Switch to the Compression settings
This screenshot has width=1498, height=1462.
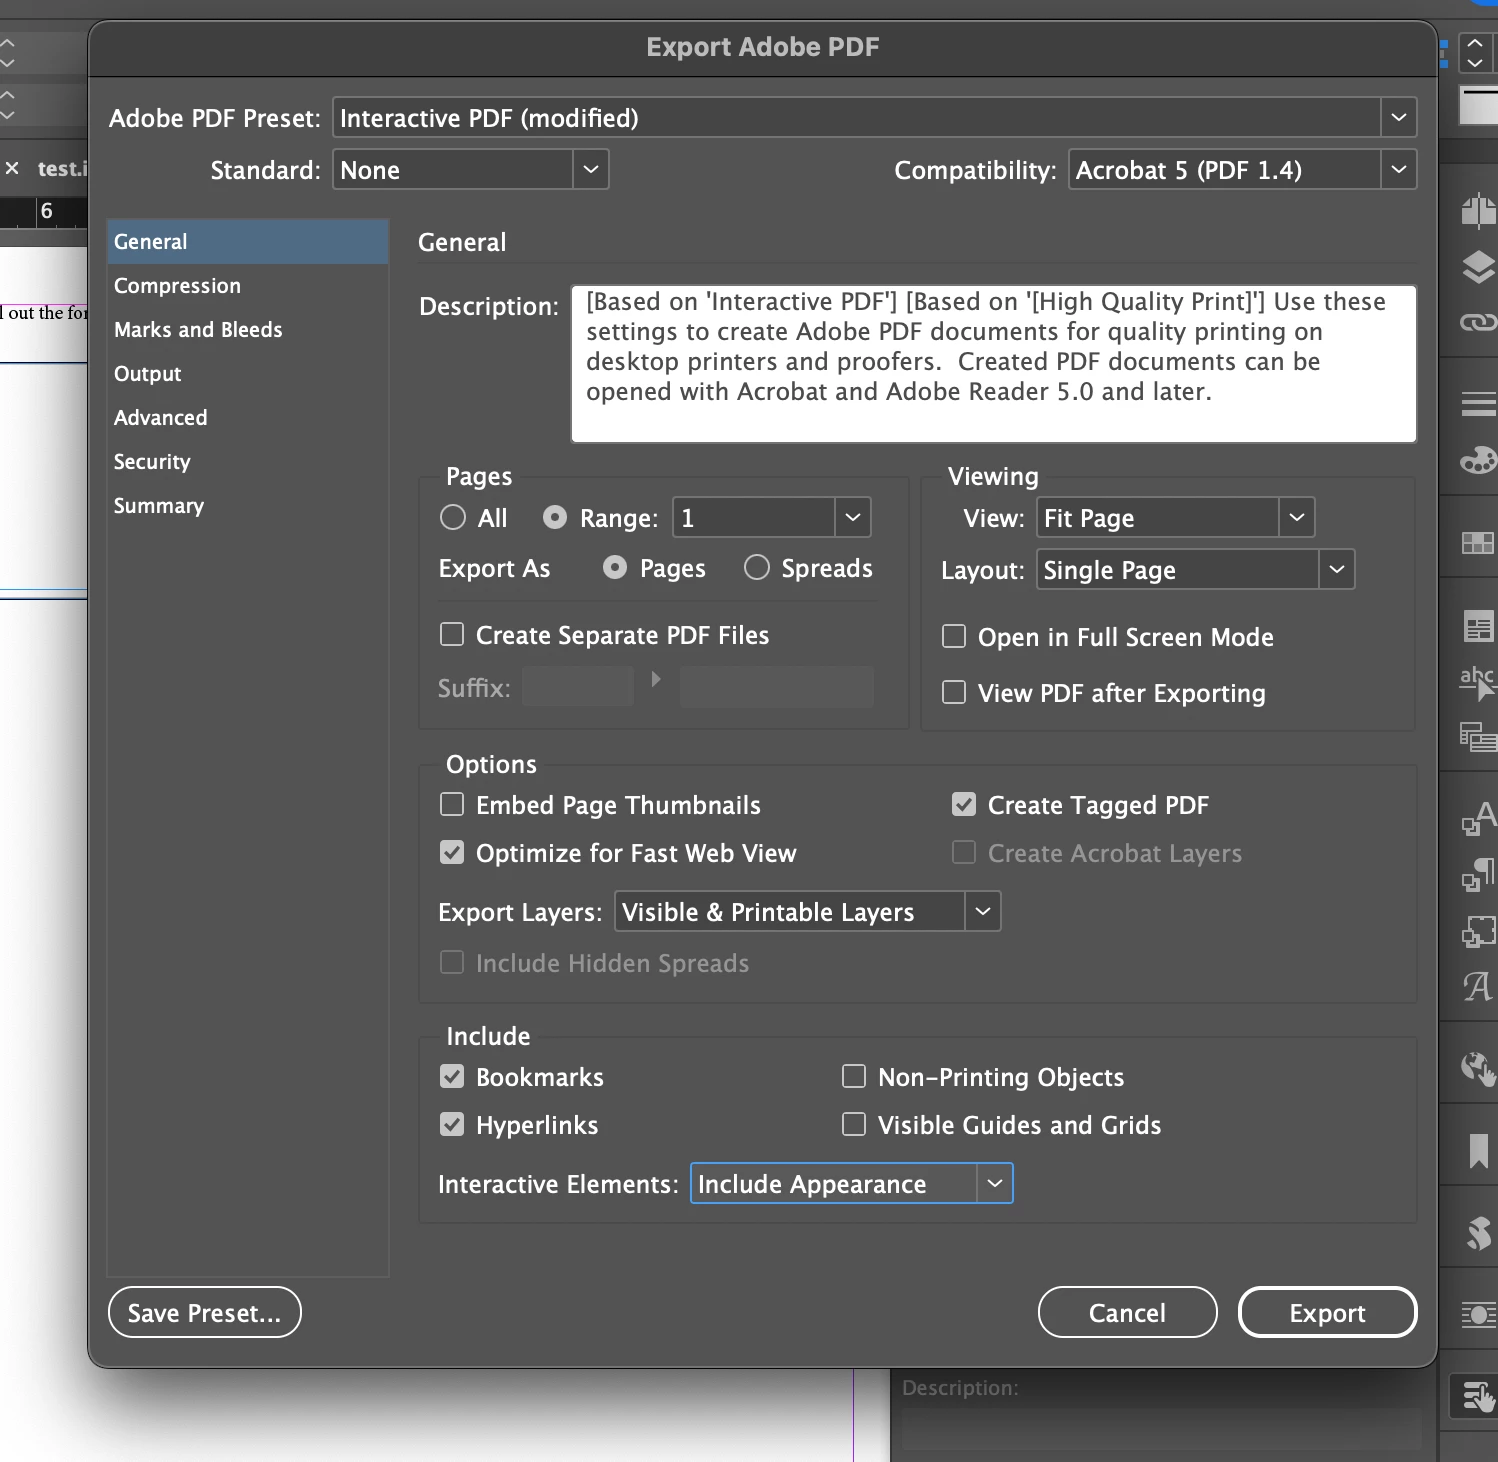click(248, 285)
